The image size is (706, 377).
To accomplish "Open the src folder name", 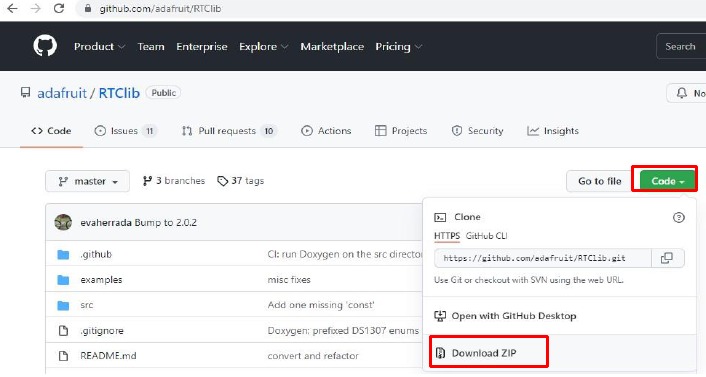I will point(87,305).
